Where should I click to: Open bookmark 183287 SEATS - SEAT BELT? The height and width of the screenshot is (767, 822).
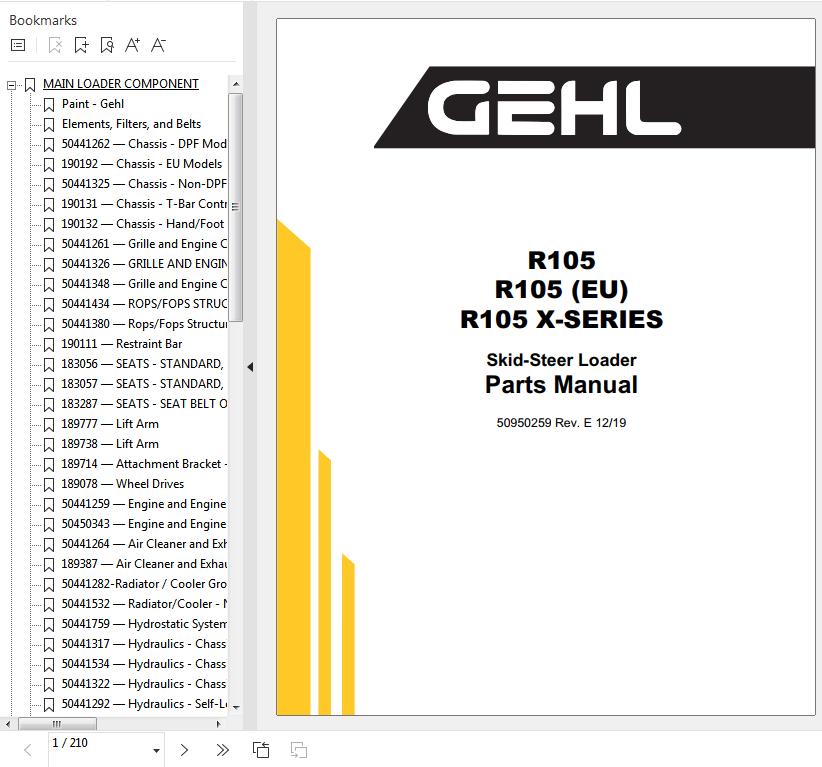pyautogui.click(x=144, y=404)
